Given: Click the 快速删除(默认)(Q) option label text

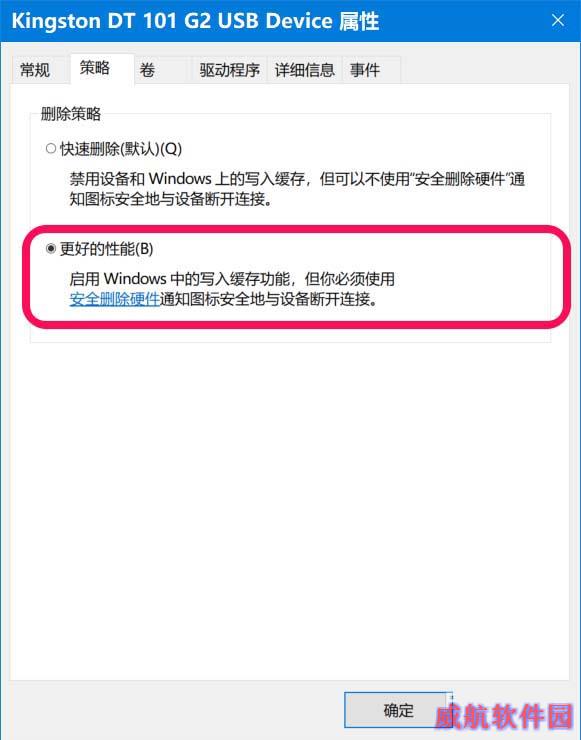Looking at the screenshot, I should tap(121, 149).
